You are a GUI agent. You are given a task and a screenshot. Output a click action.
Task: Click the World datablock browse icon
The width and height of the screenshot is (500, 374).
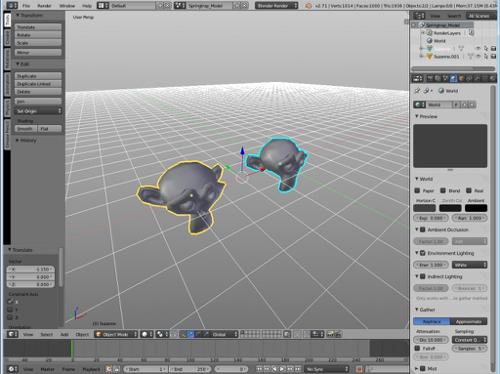point(419,105)
